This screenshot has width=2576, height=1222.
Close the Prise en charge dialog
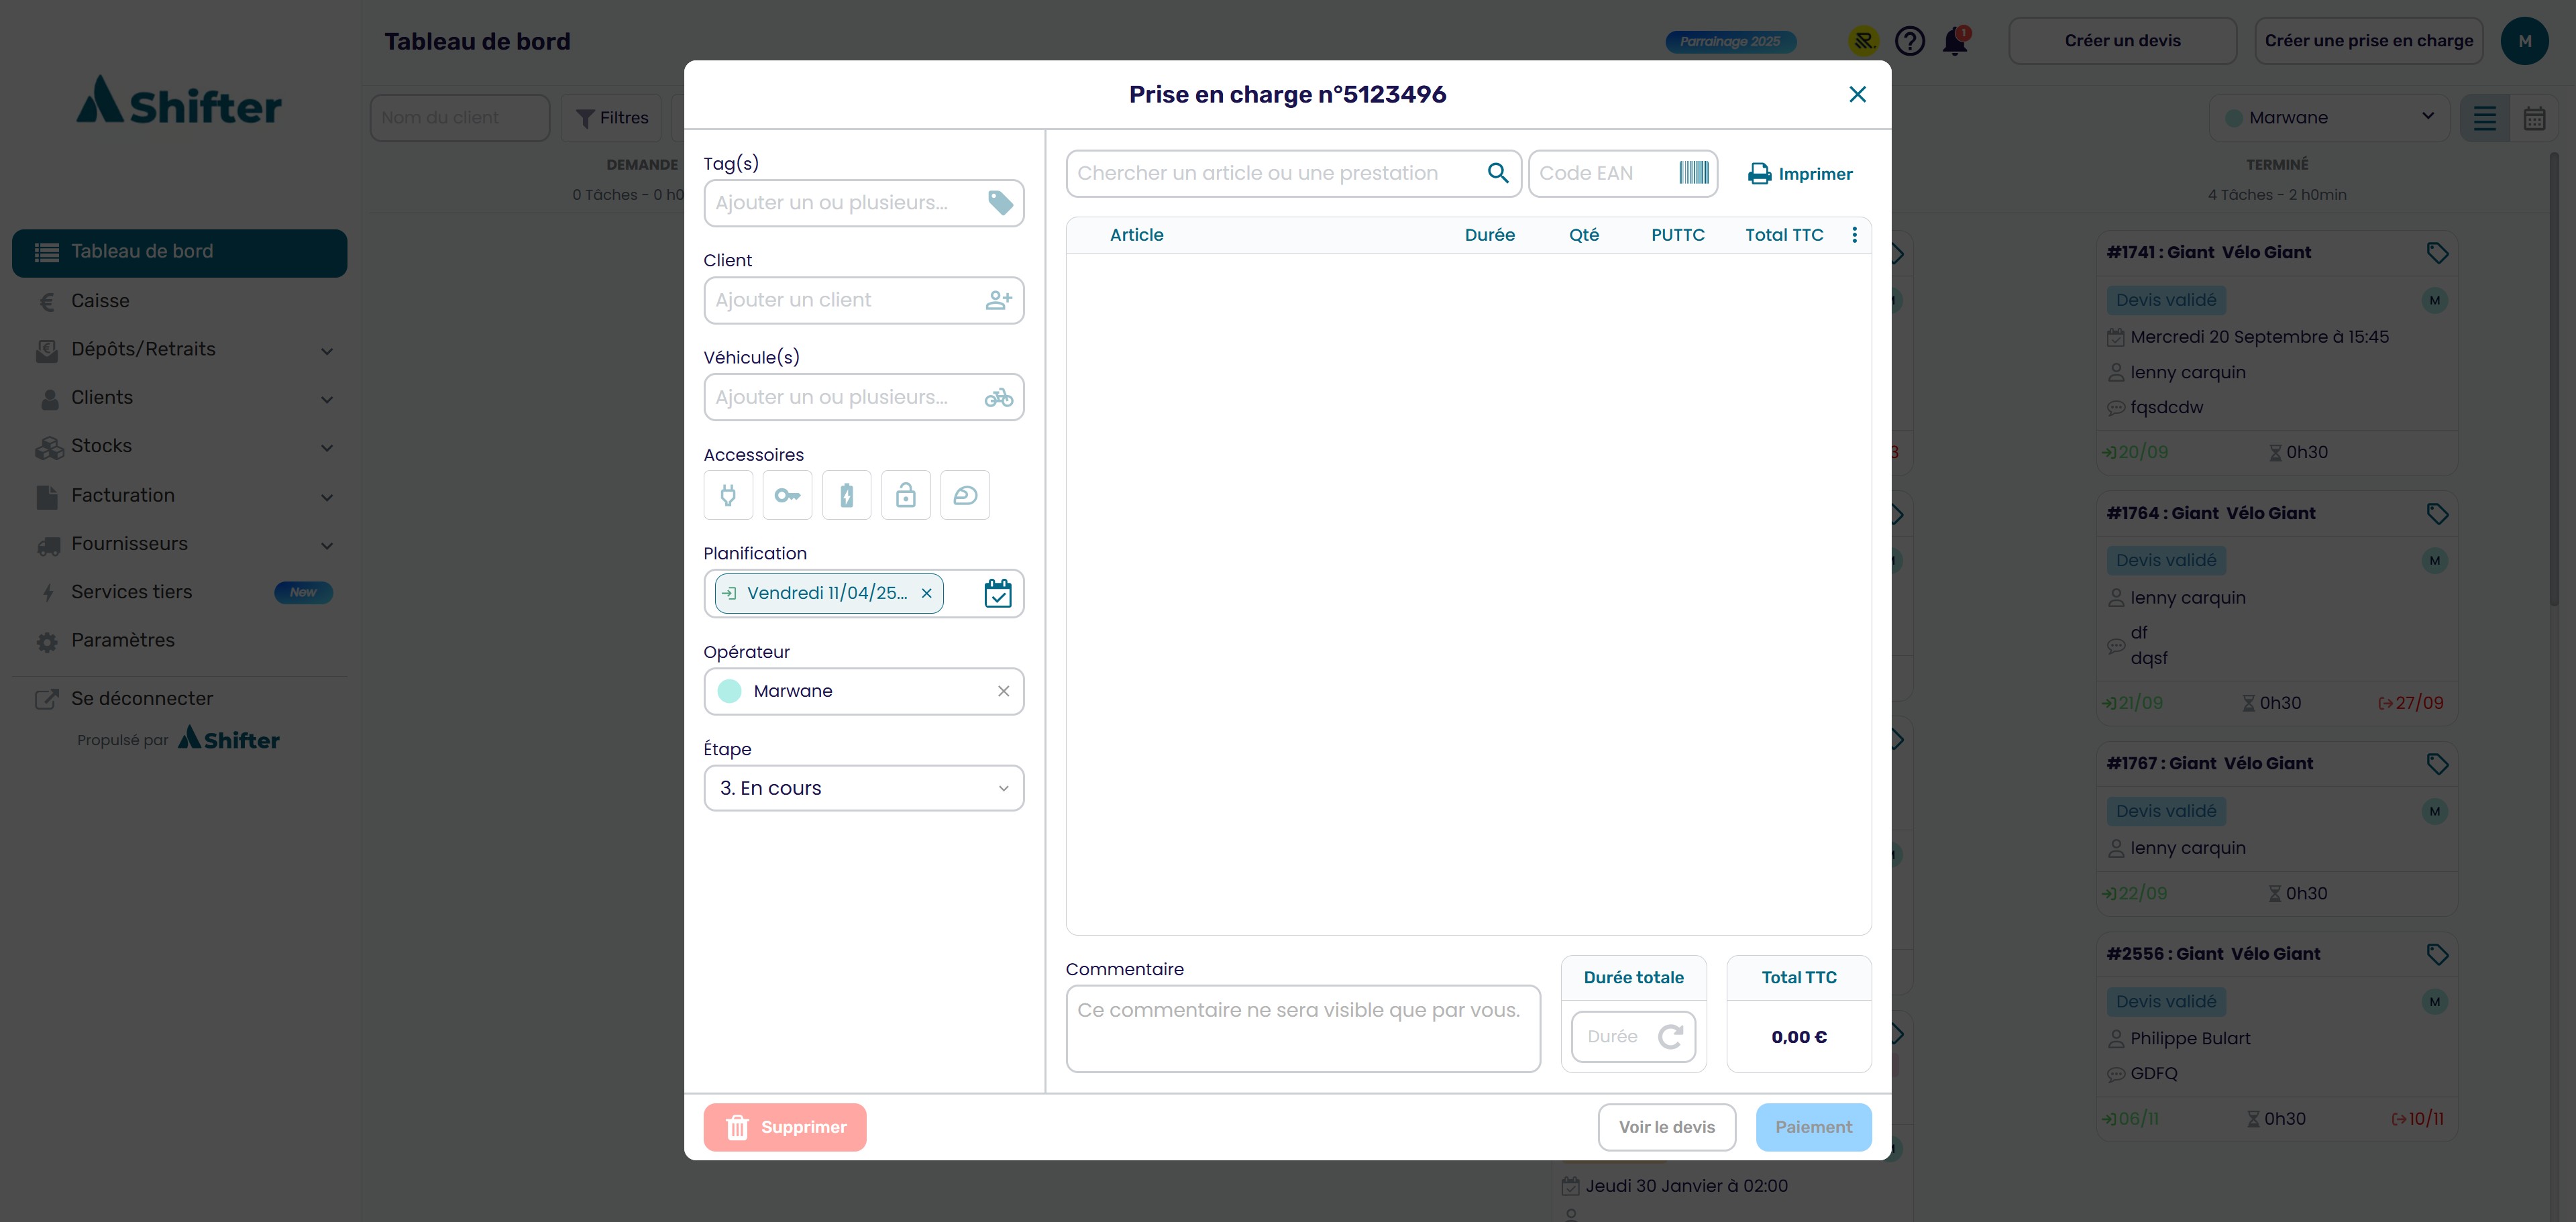coord(1857,94)
